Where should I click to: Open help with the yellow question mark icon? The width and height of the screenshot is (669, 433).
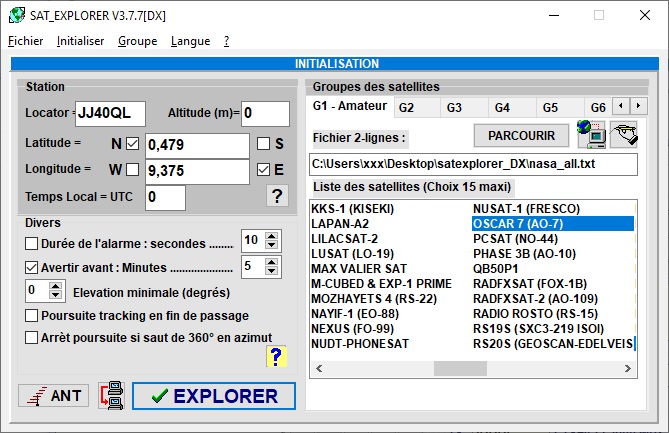[276, 357]
